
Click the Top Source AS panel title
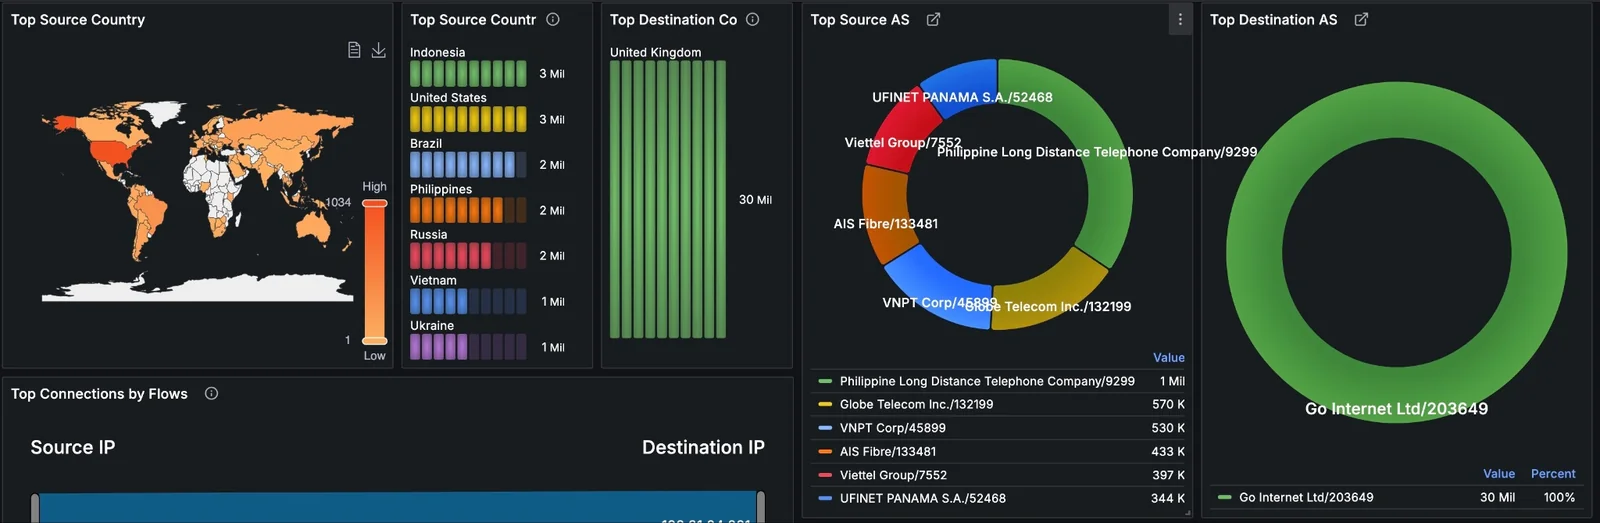point(860,19)
